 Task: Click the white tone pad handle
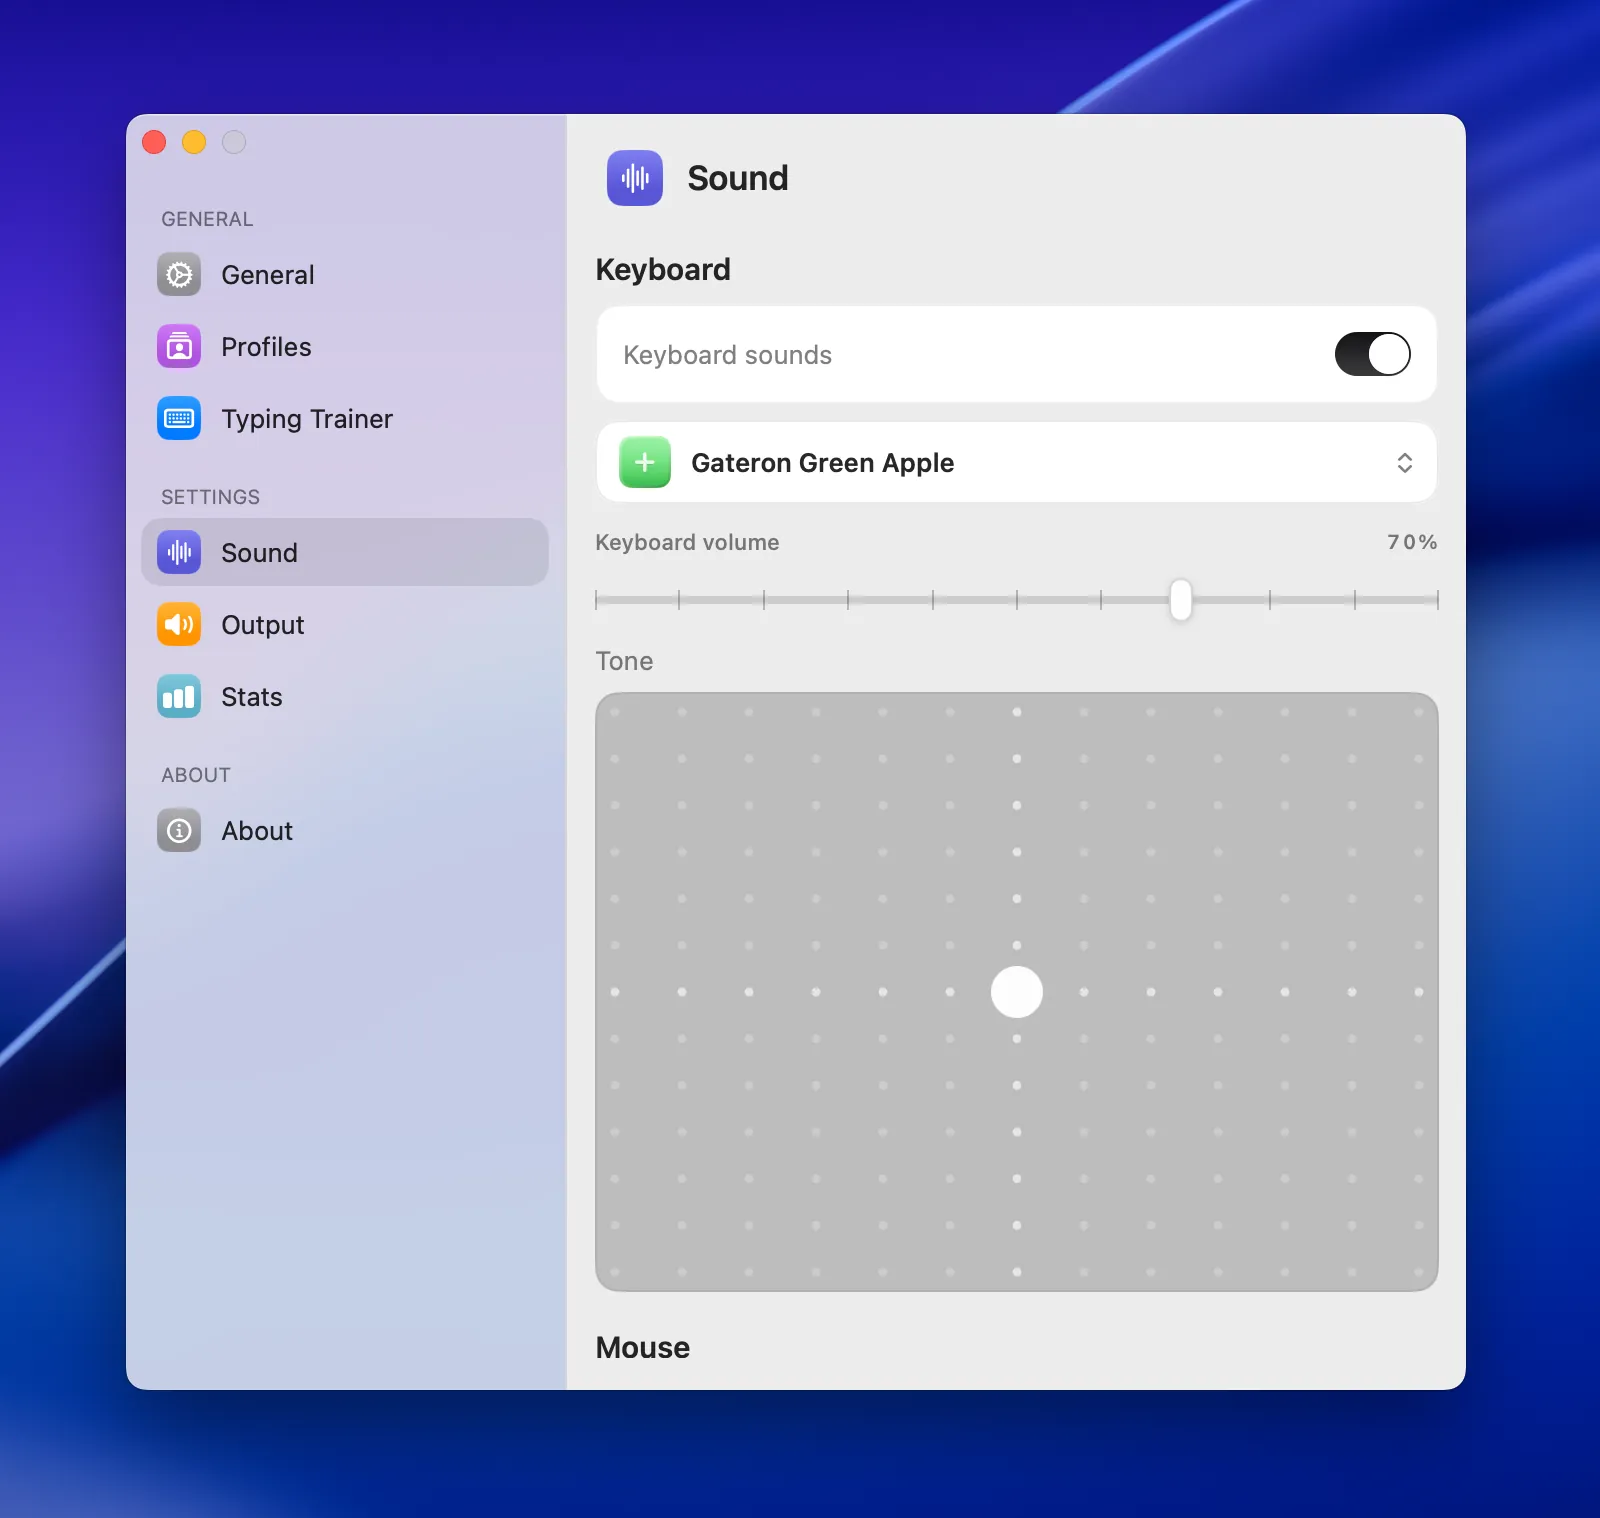click(x=1017, y=992)
